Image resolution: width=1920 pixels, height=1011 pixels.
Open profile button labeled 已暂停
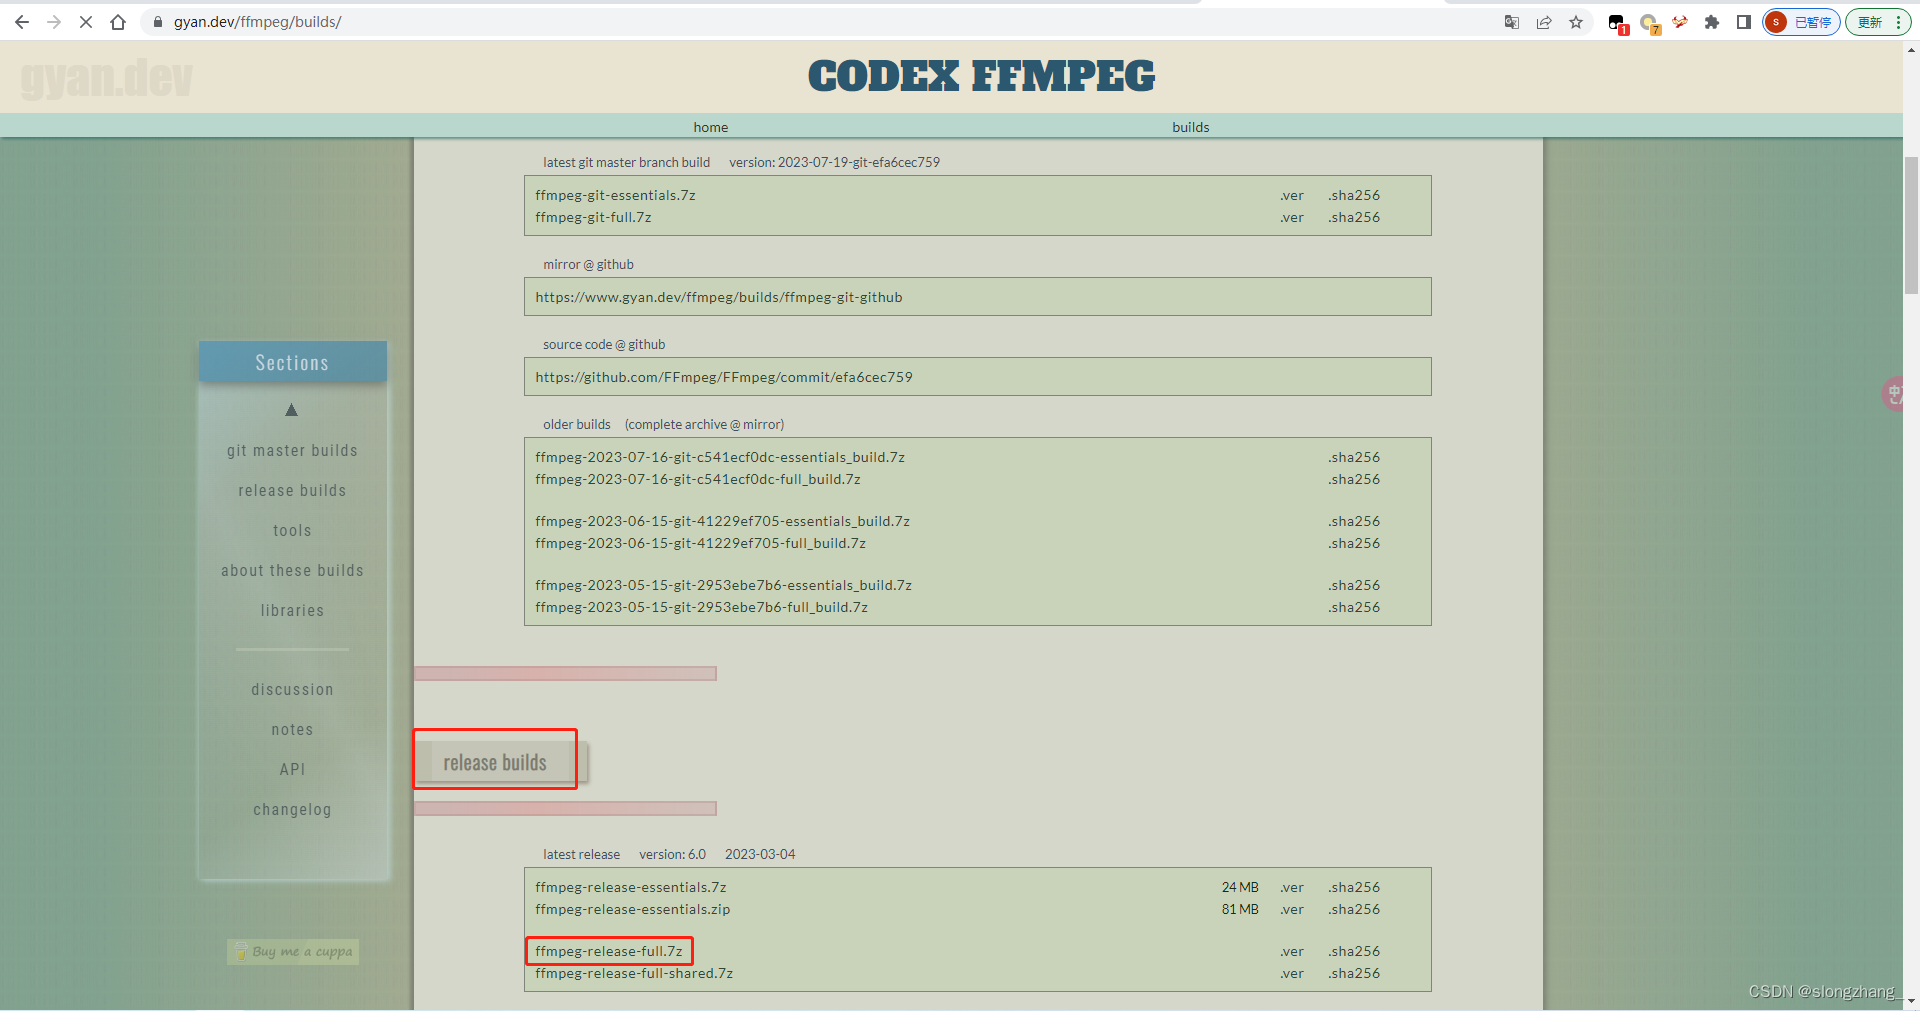pos(1801,22)
